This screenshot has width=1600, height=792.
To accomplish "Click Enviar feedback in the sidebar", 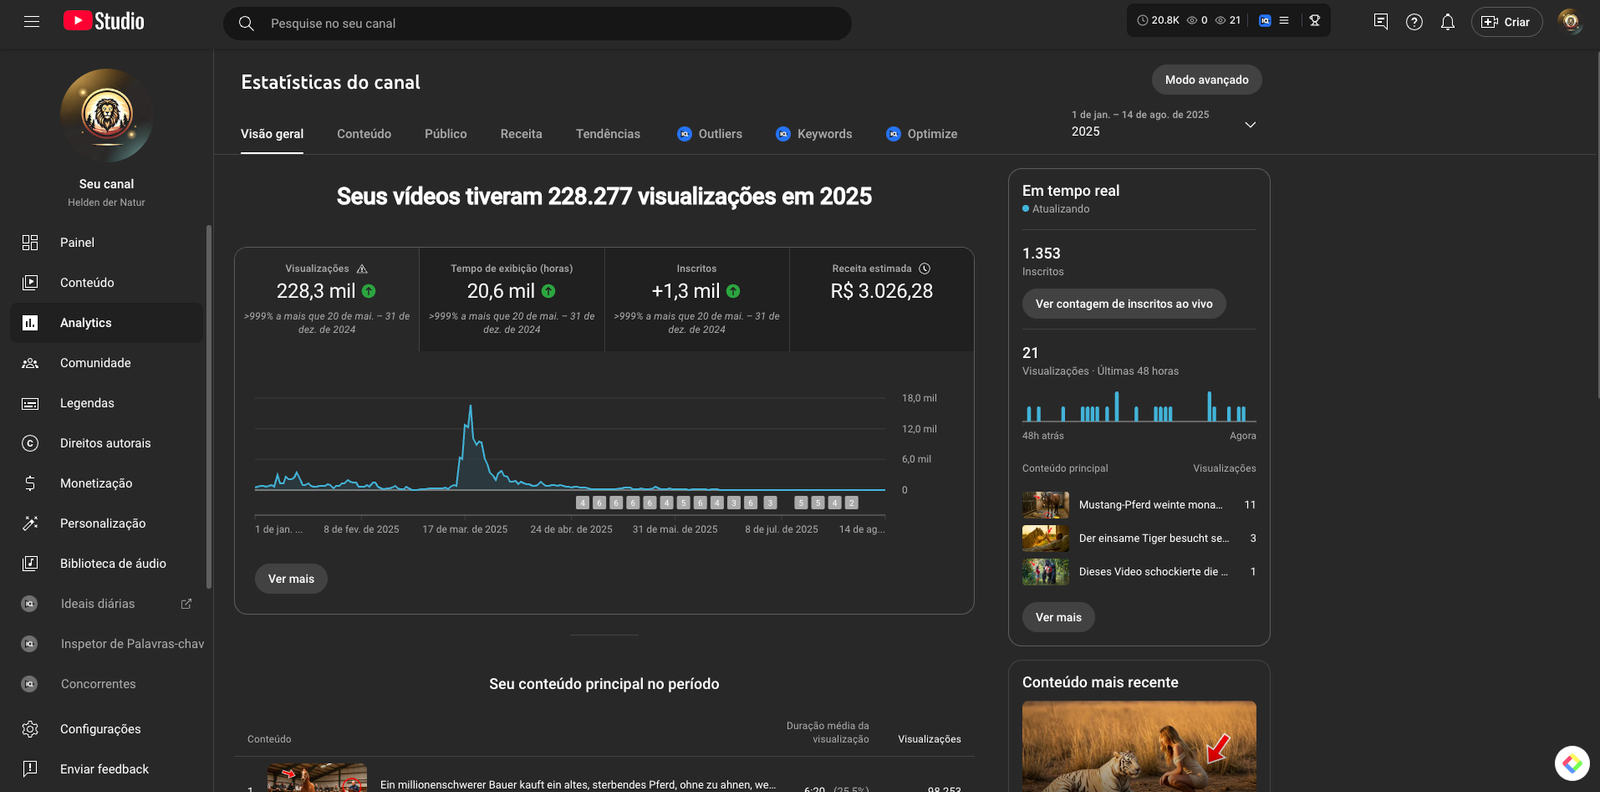I will pos(107,769).
